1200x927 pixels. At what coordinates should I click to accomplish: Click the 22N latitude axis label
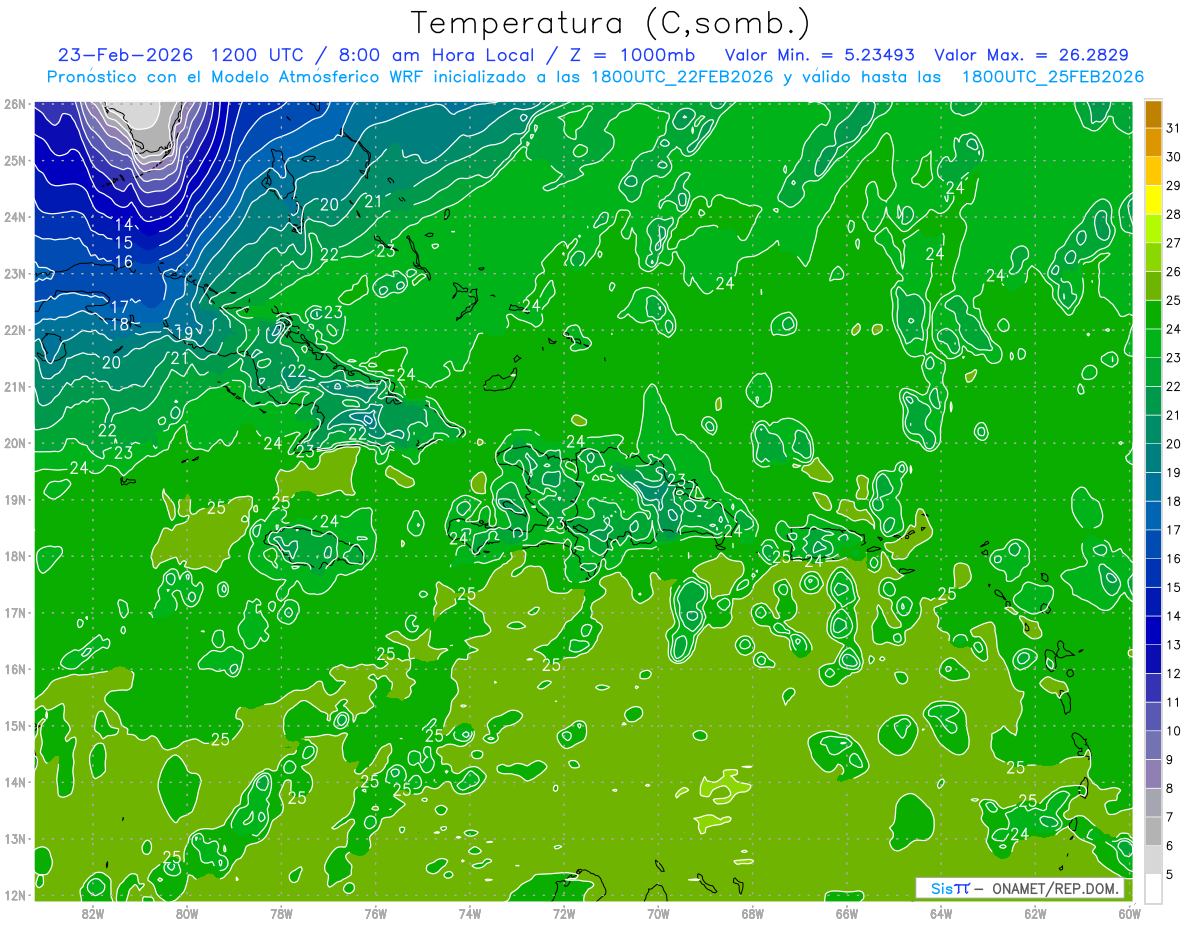click(x=14, y=330)
